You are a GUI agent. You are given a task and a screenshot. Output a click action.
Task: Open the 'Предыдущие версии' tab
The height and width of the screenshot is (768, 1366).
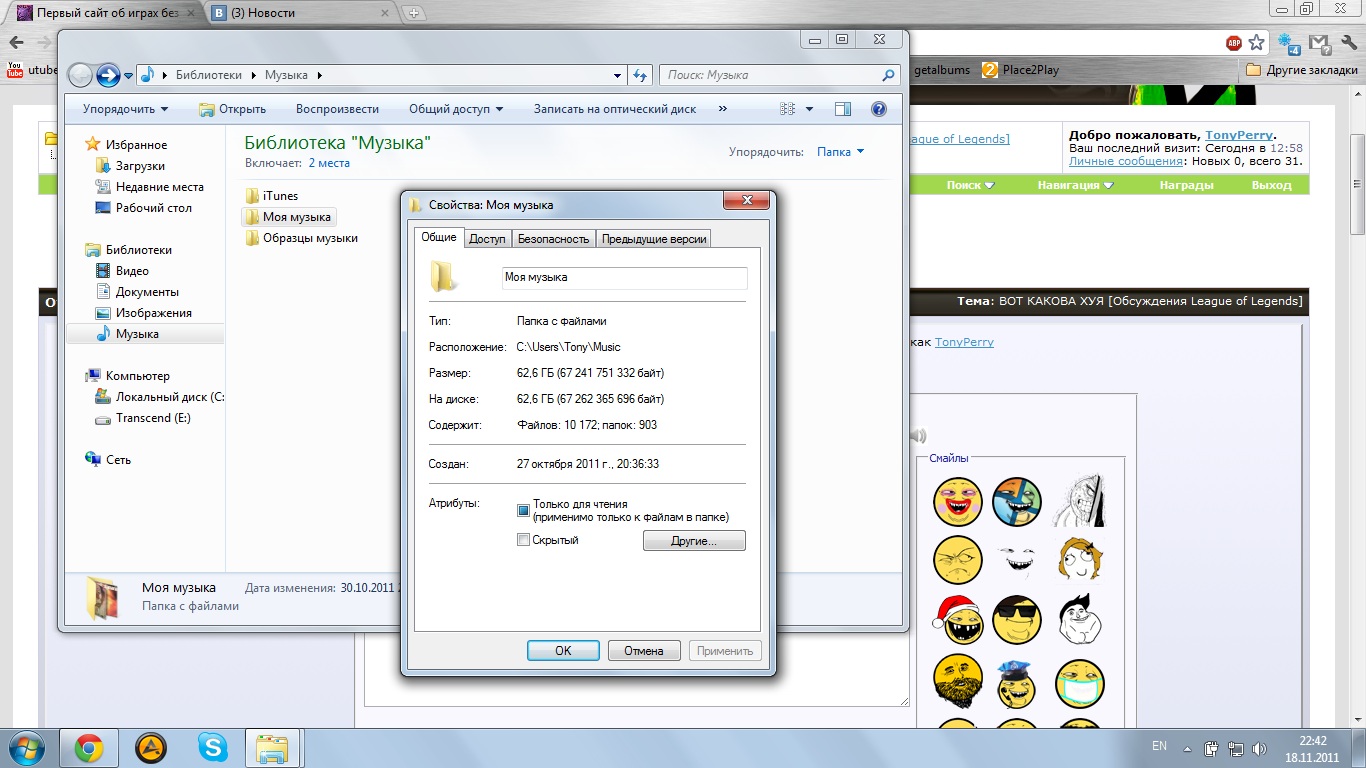click(654, 238)
